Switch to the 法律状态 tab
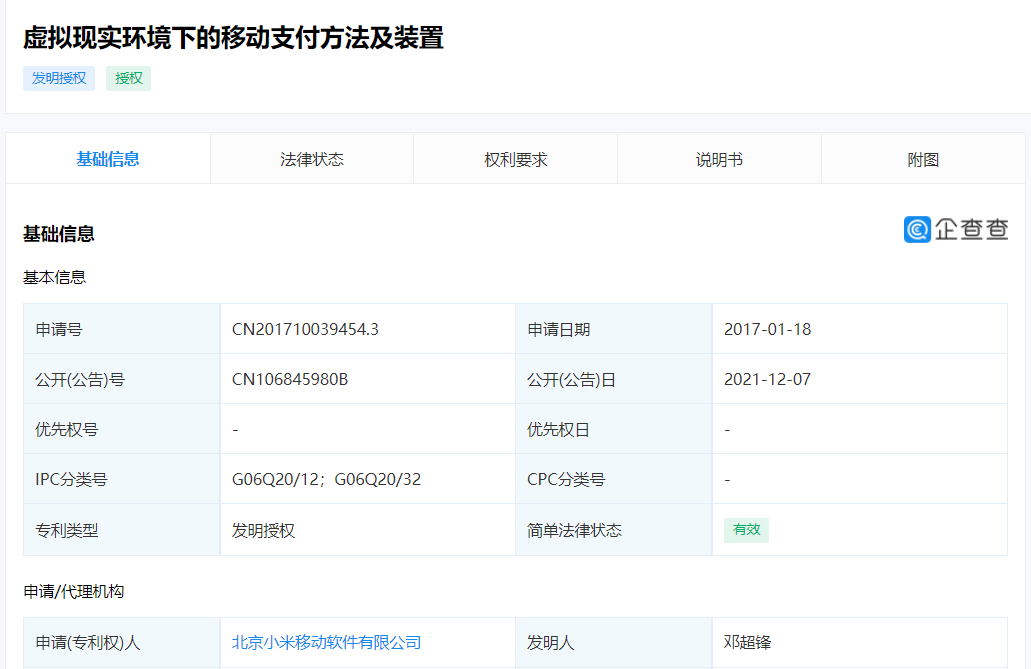 tap(309, 158)
